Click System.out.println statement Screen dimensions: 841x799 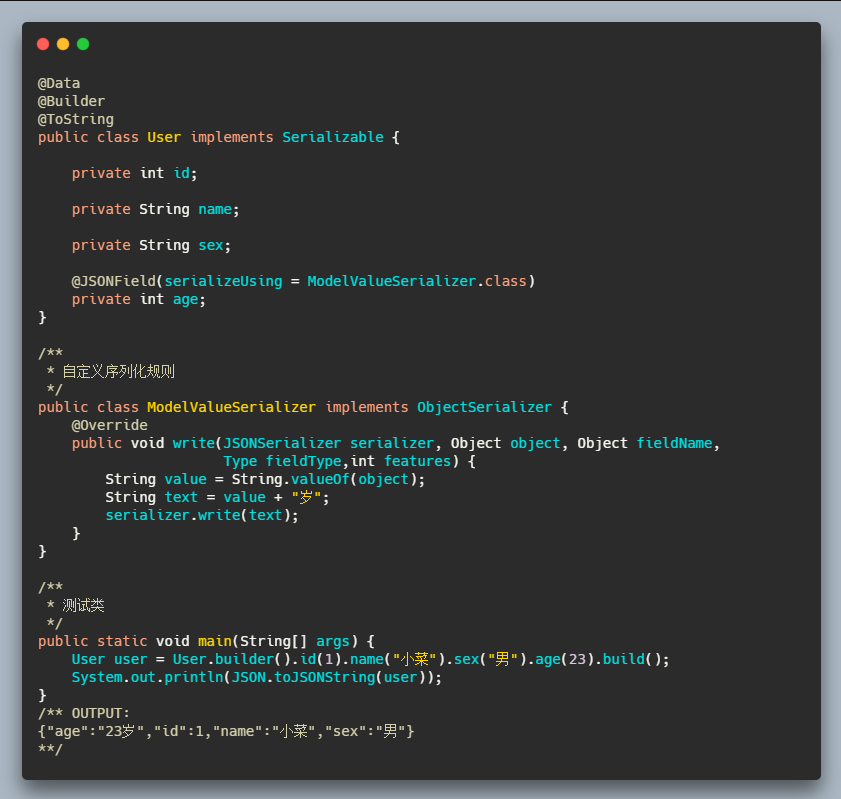pos(256,677)
